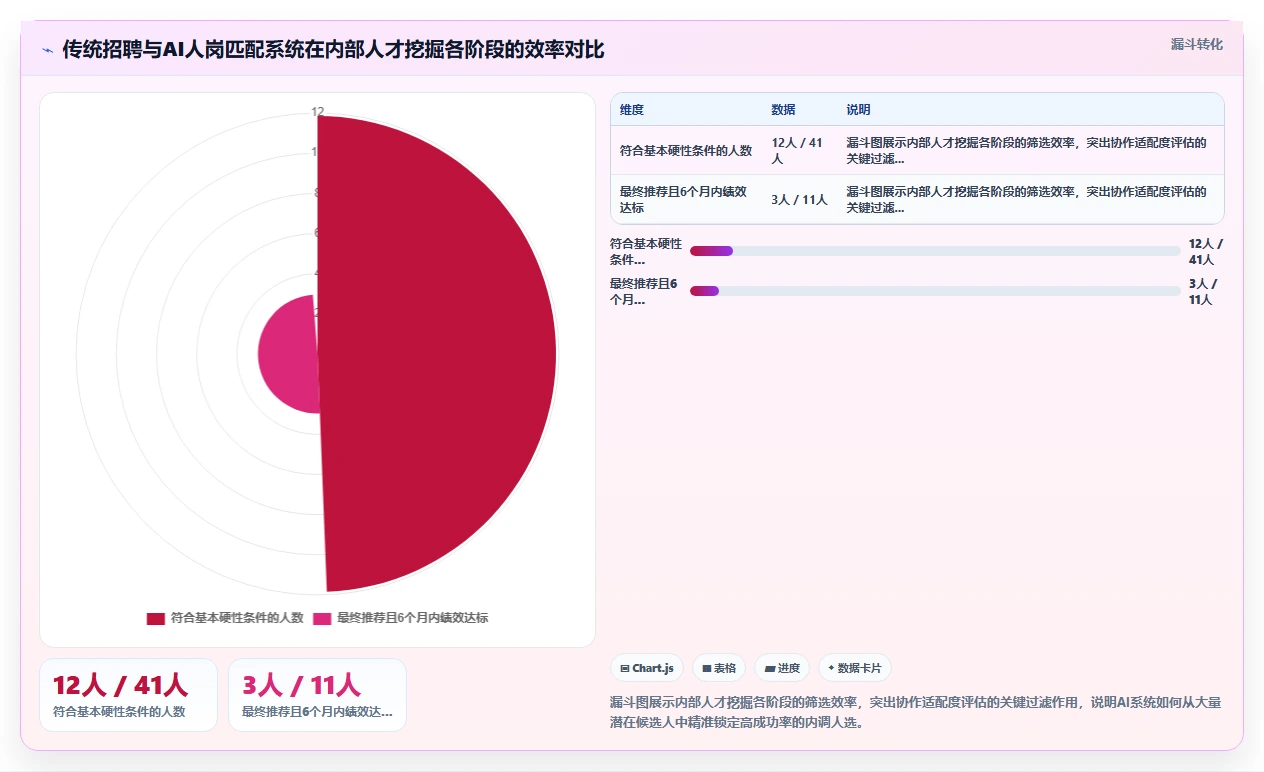
Task: Click legend label 最终推荐且6个月内绩效达标
Action: tap(412, 618)
